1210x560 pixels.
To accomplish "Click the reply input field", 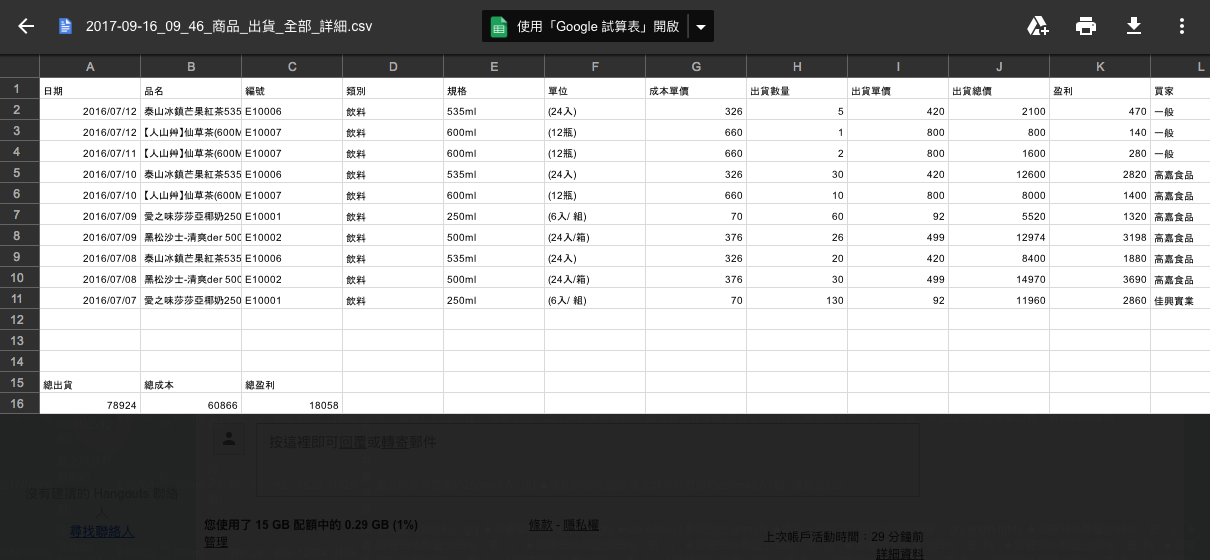I will pos(590,458).
